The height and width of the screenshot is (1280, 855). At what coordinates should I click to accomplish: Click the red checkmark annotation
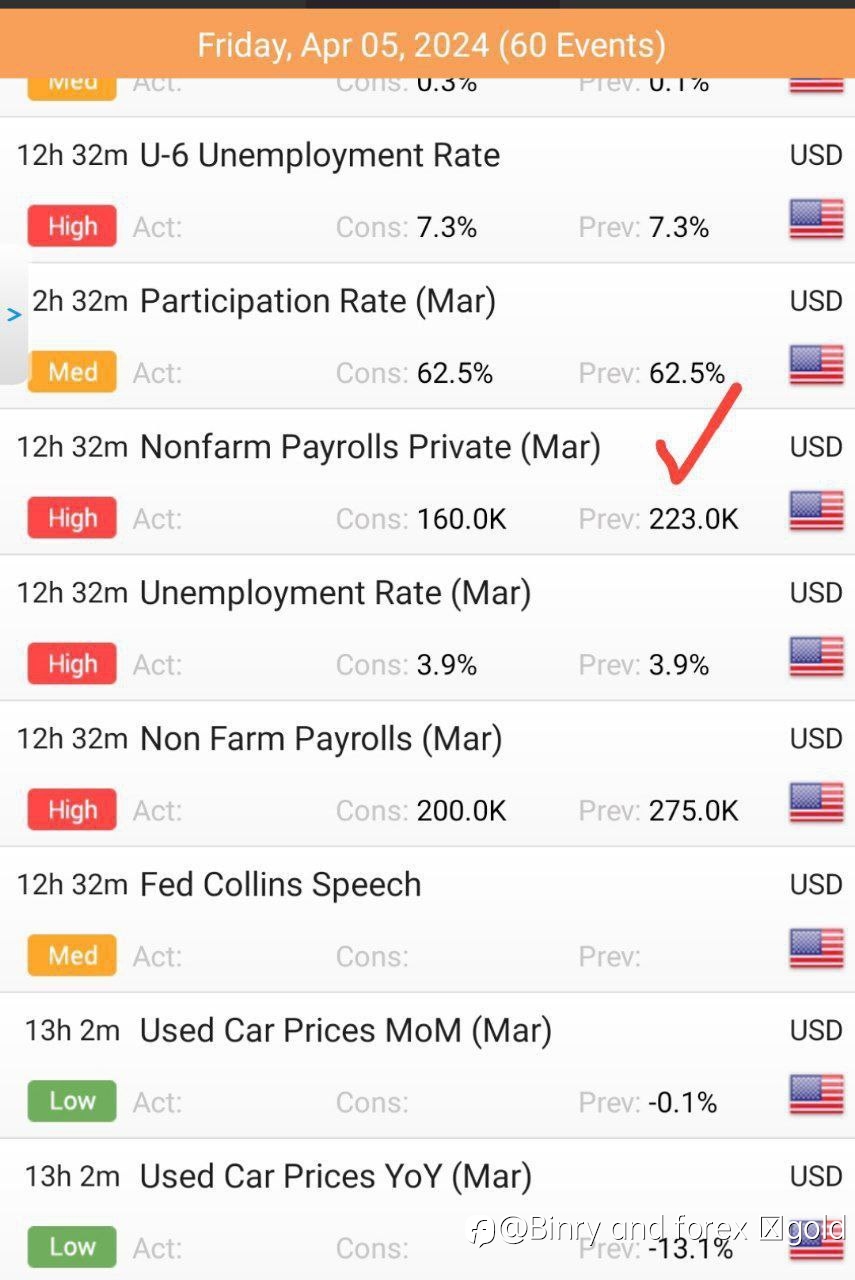pos(698,434)
